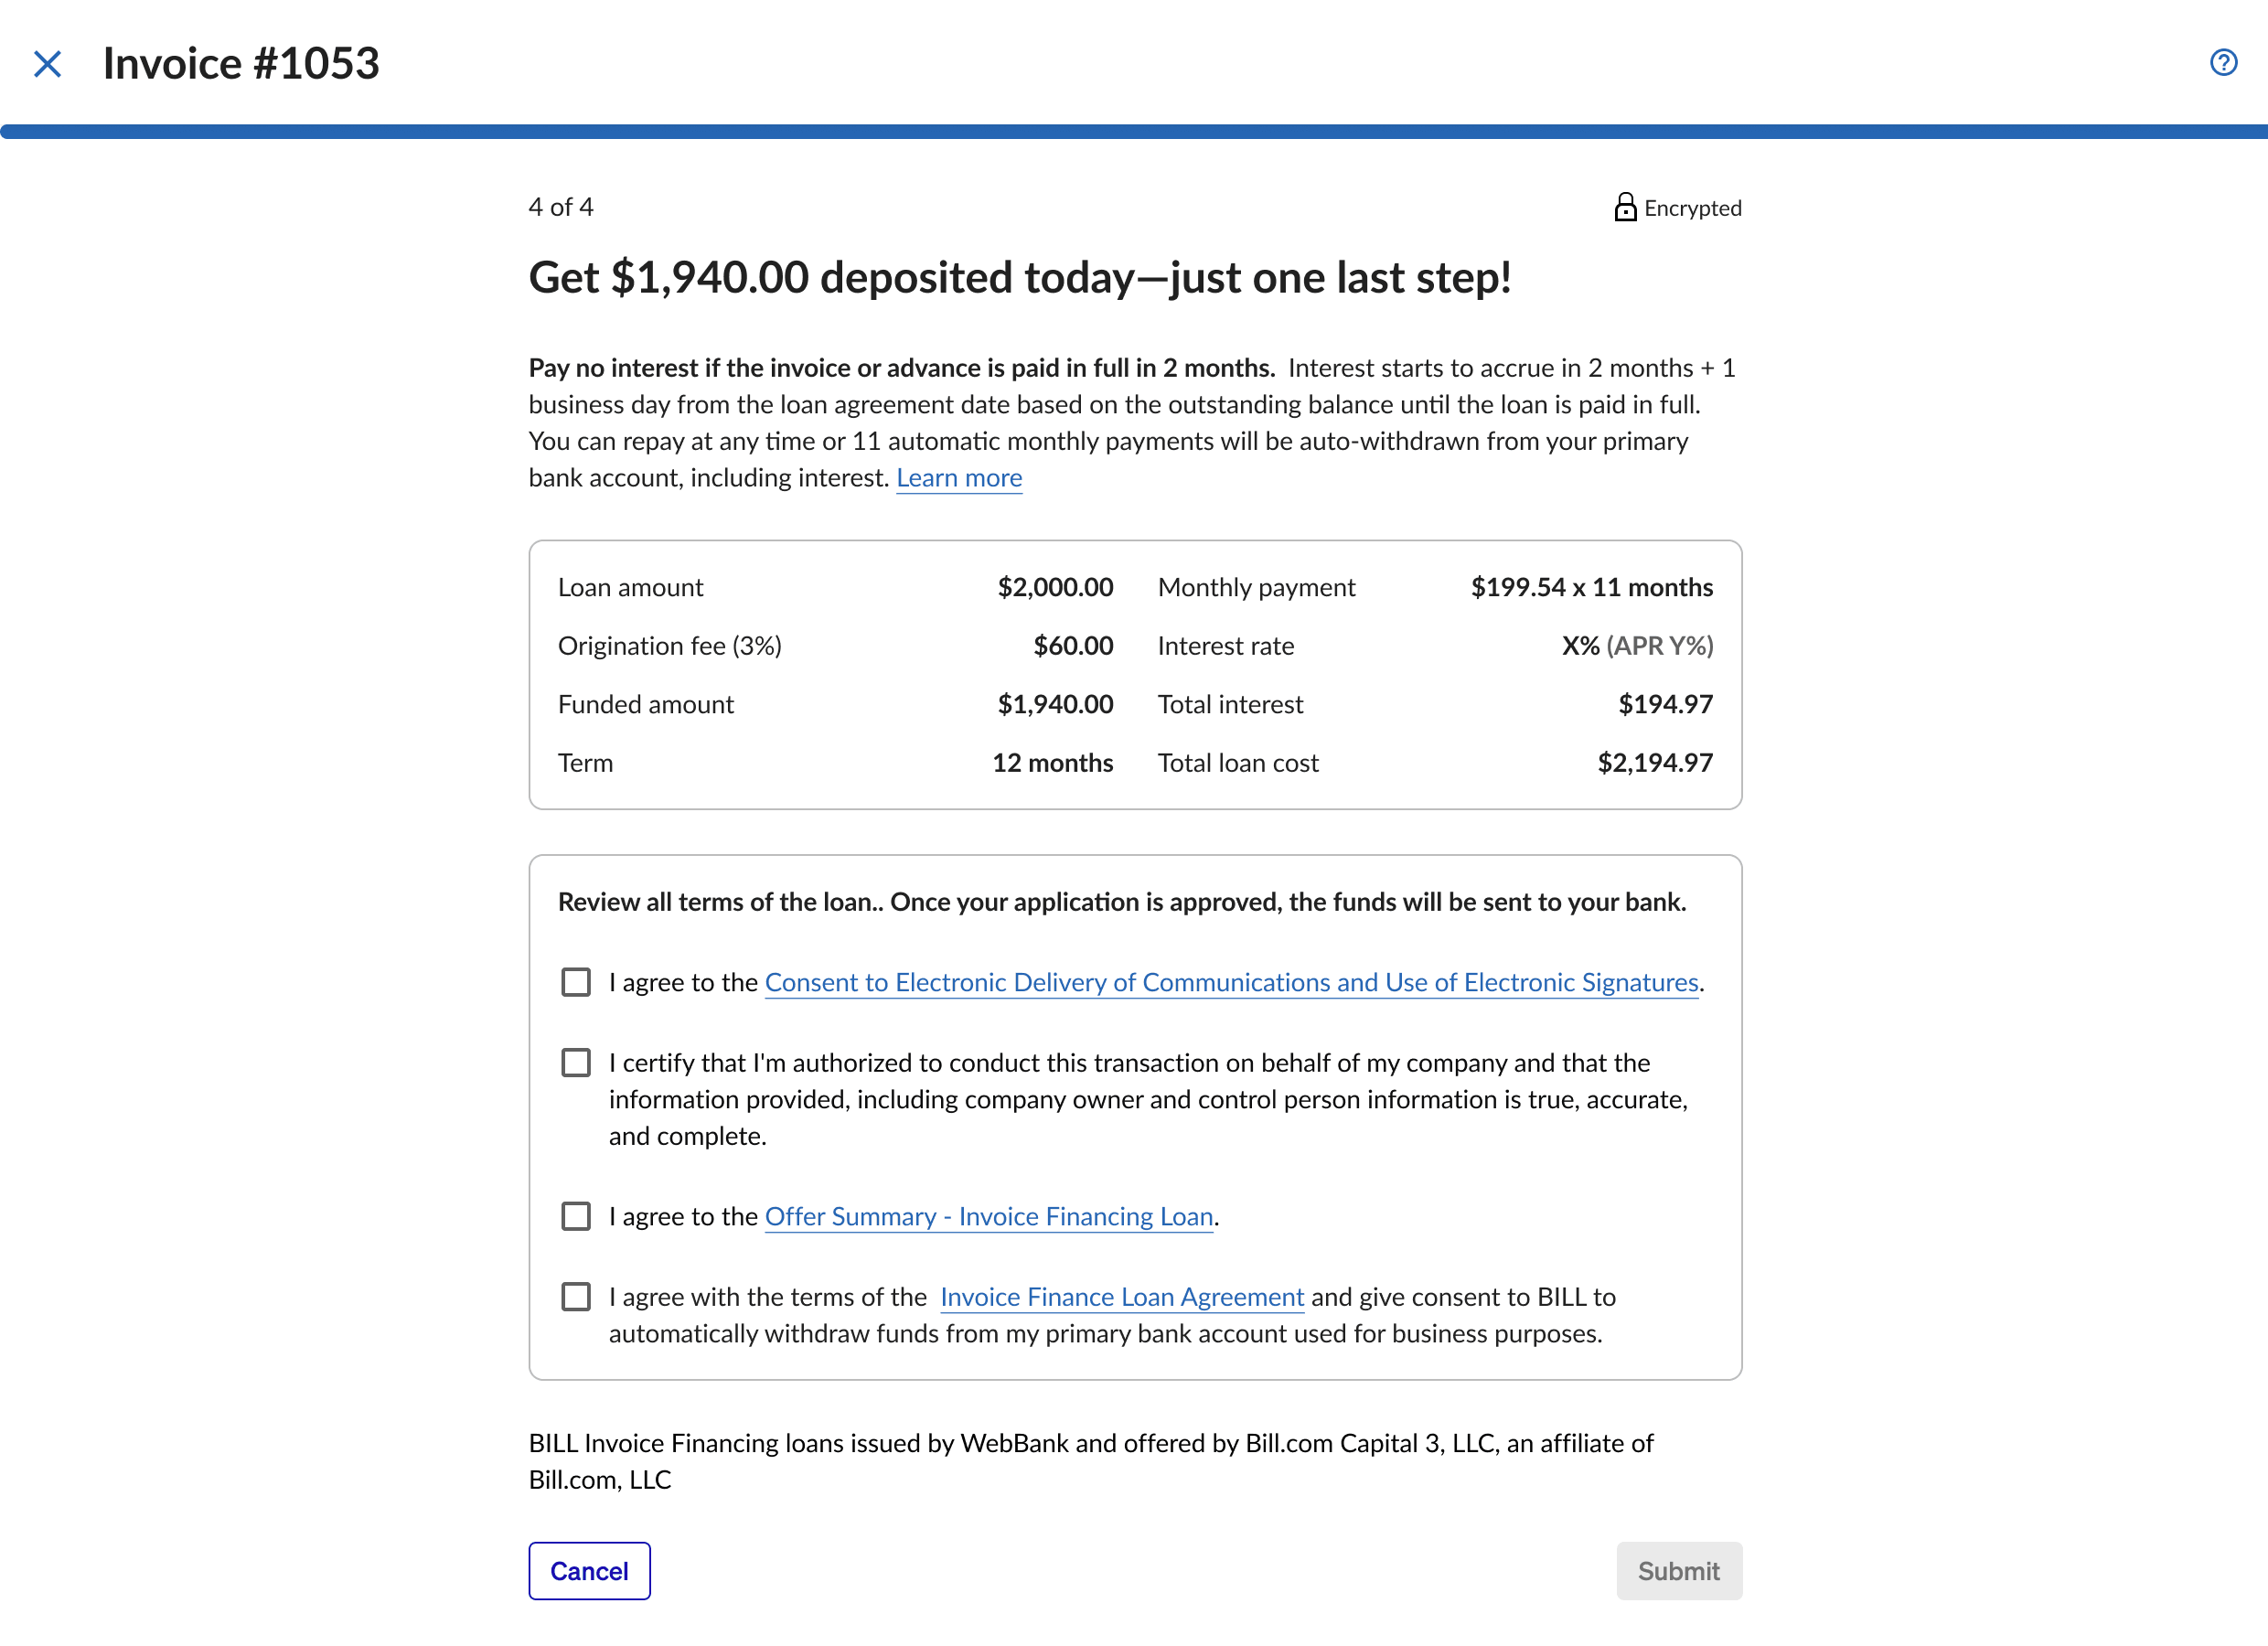
Task: Click the Encrypted lock icon
Action: pyautogui.click(x=1625, y=207)
